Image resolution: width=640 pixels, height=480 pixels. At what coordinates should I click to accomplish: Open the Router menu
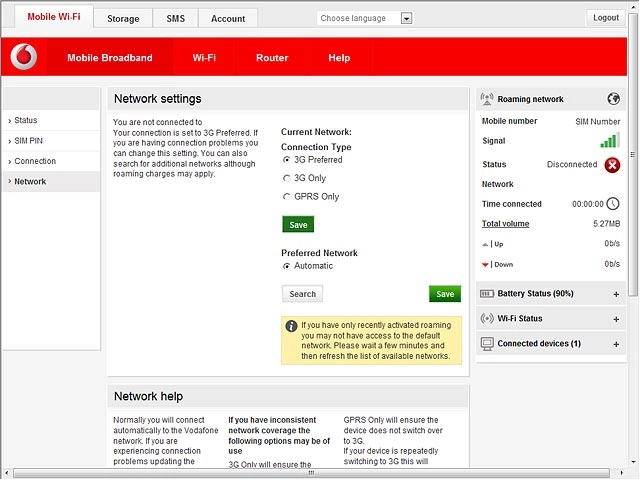(x=272, y=58)
